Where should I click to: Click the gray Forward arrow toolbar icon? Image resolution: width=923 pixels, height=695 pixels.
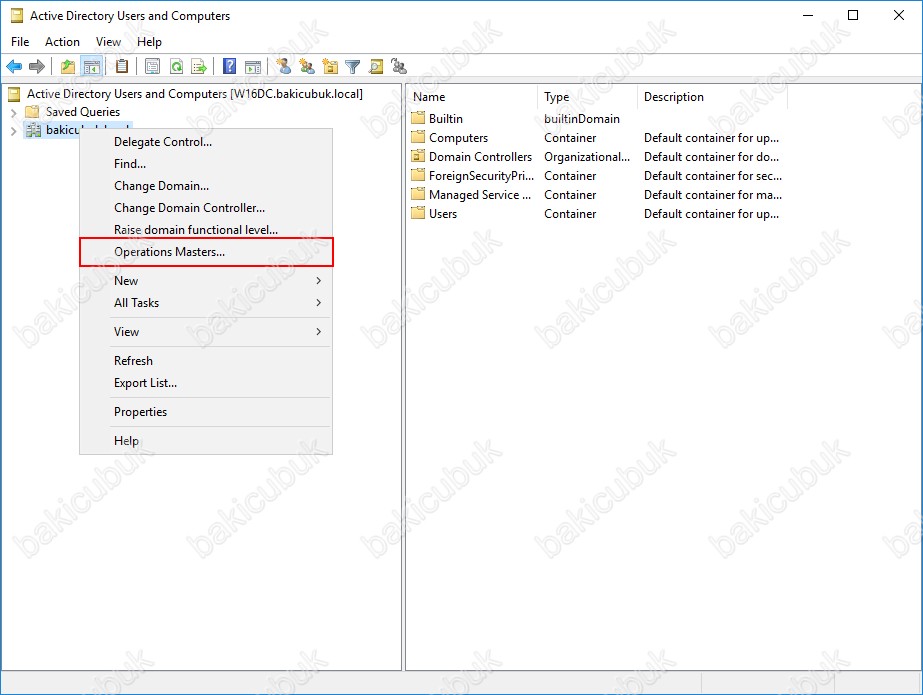[36, 66]
